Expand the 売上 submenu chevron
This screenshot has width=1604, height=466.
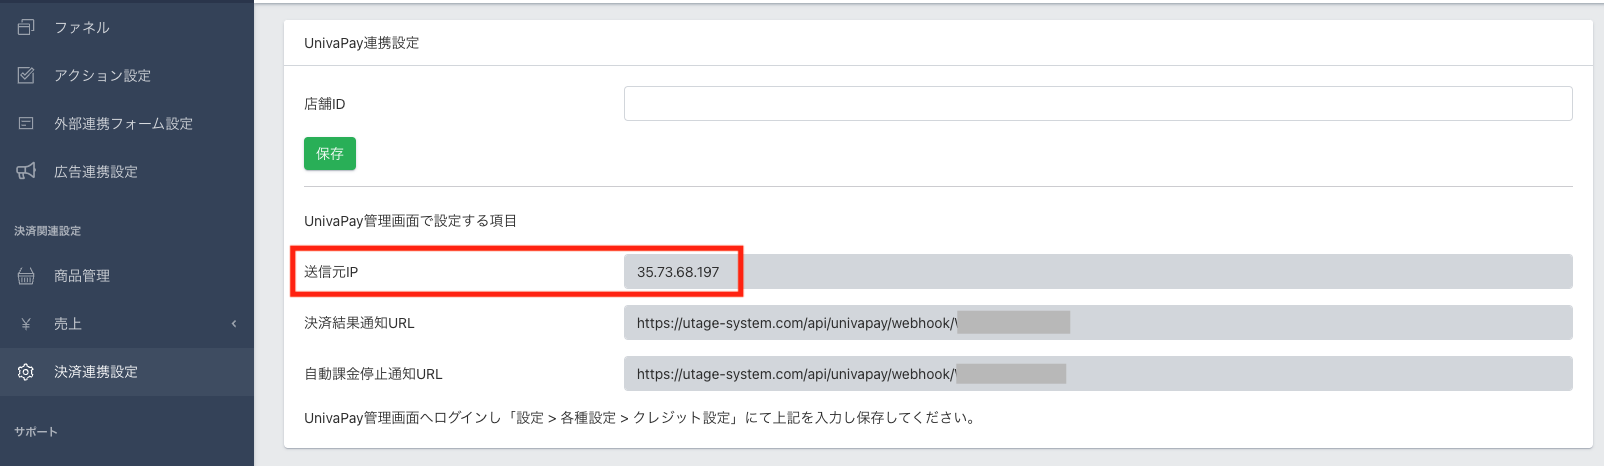pyautogui.click(x=234, y=324)
